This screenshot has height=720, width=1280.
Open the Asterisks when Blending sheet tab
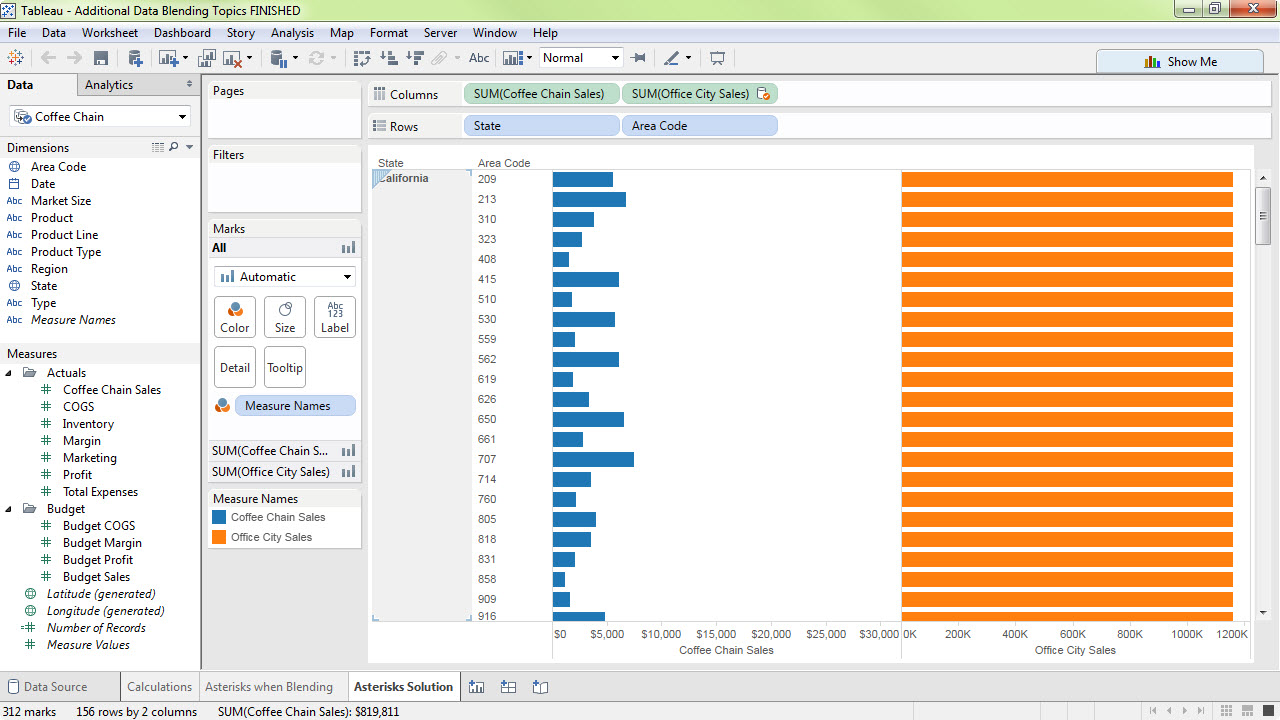(272, 687)
